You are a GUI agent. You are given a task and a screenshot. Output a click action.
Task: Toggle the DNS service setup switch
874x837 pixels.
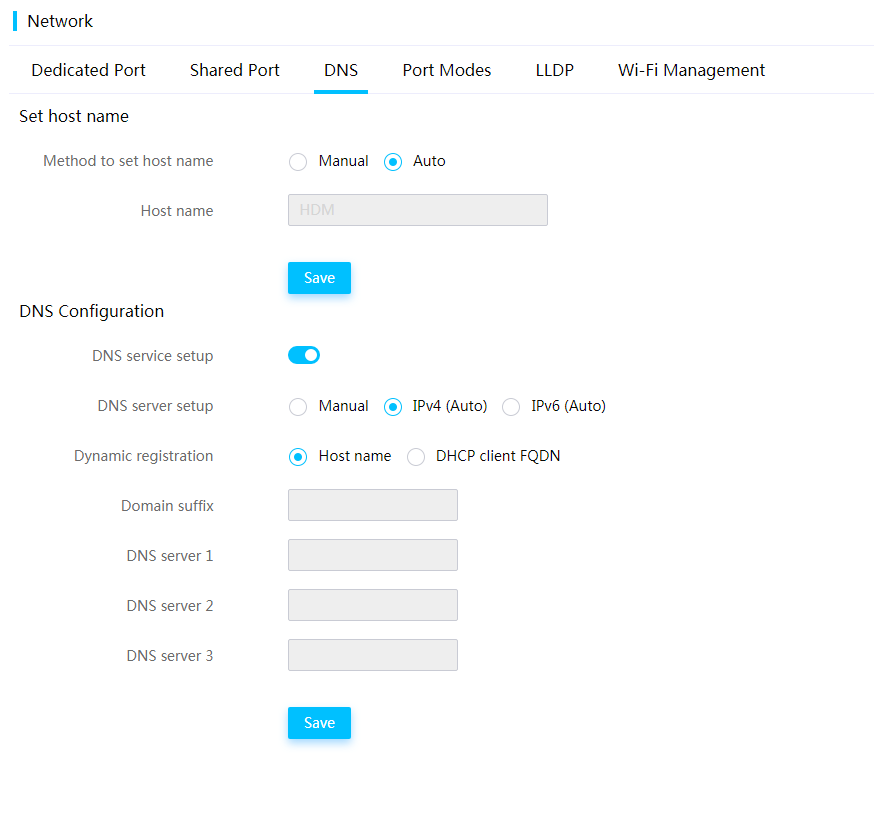coord(304,355)
